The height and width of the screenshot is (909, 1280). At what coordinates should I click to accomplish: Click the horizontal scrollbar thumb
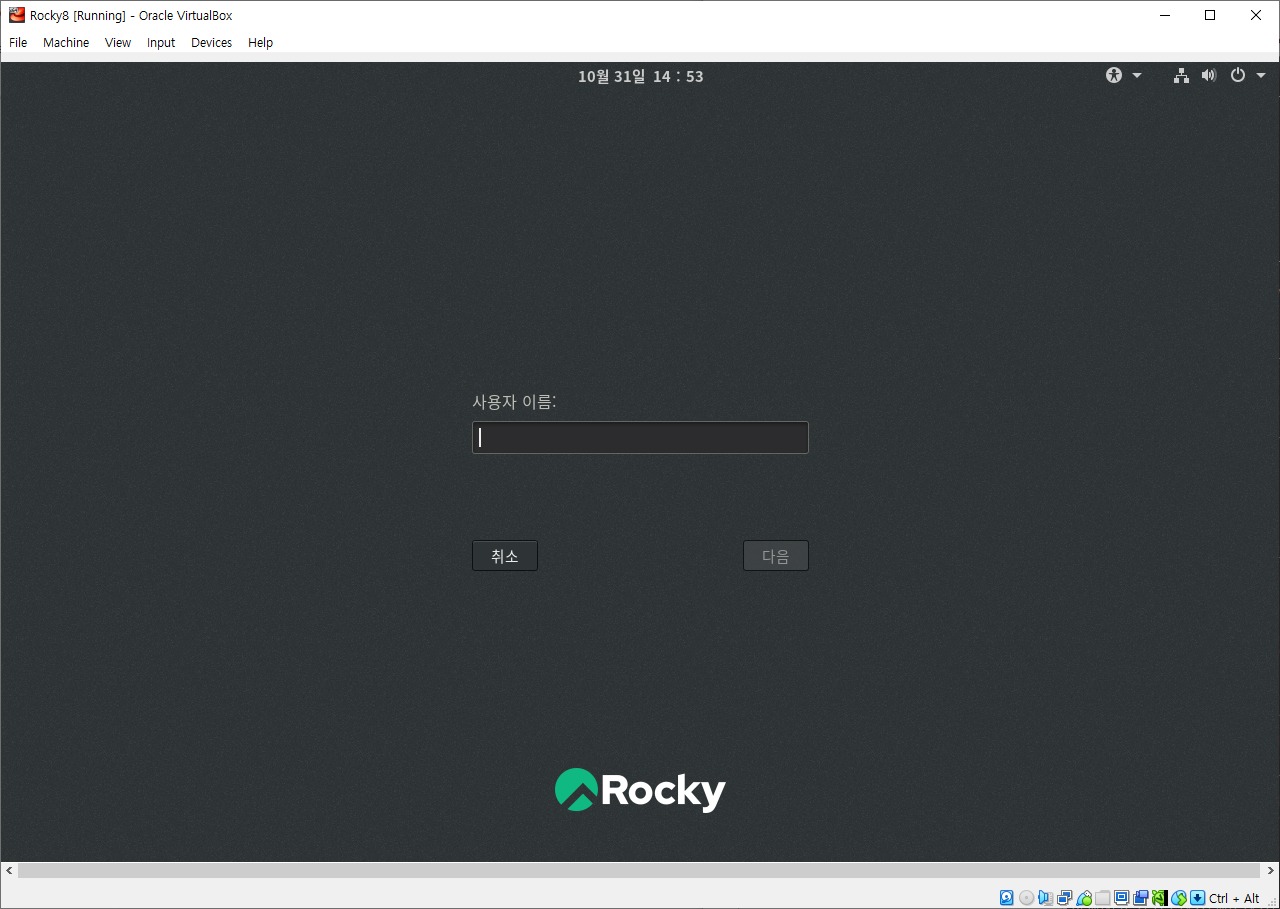pyautogui.click(x=640, y=871)
